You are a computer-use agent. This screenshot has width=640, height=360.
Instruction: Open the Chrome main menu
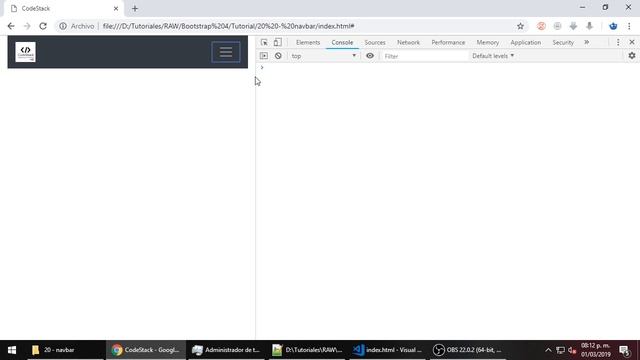(629, 26)
